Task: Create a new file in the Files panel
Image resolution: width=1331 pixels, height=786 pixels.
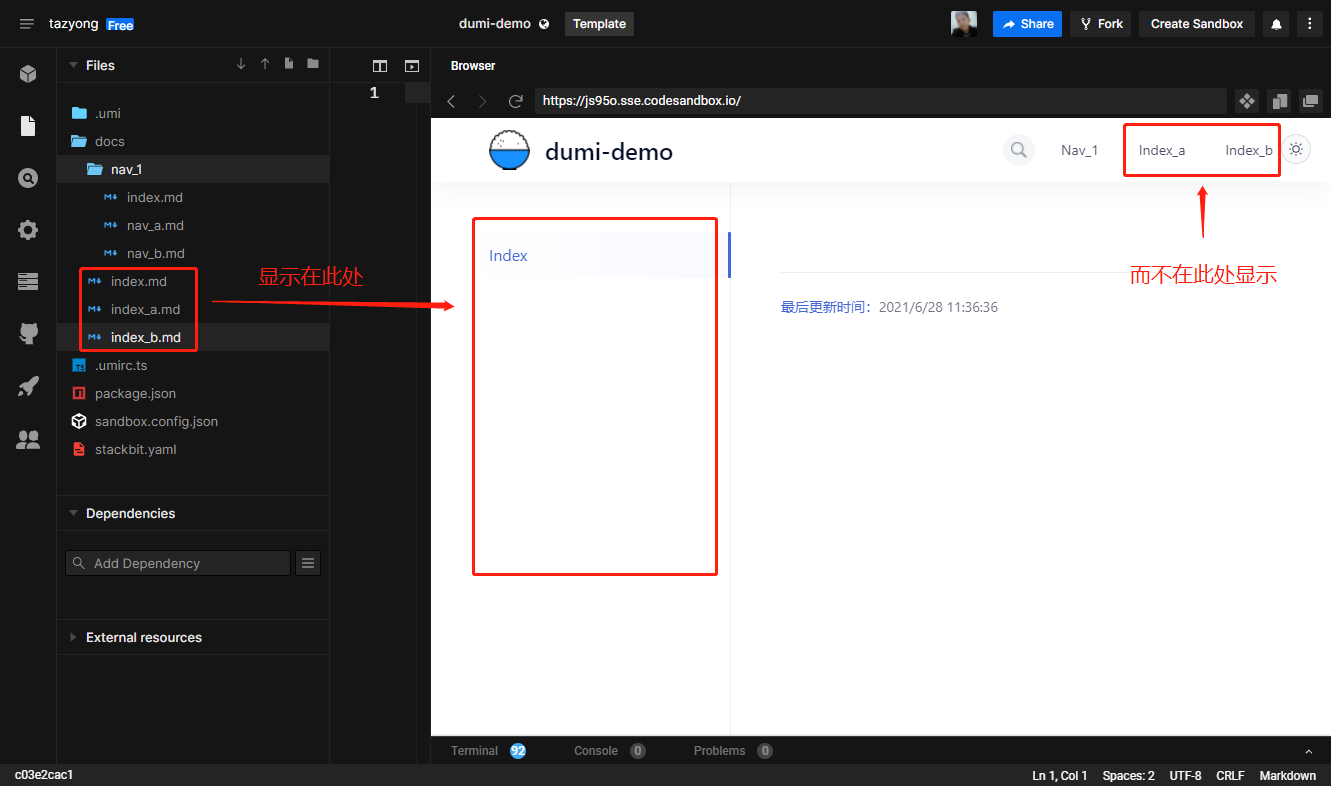Action: [287, 63]
